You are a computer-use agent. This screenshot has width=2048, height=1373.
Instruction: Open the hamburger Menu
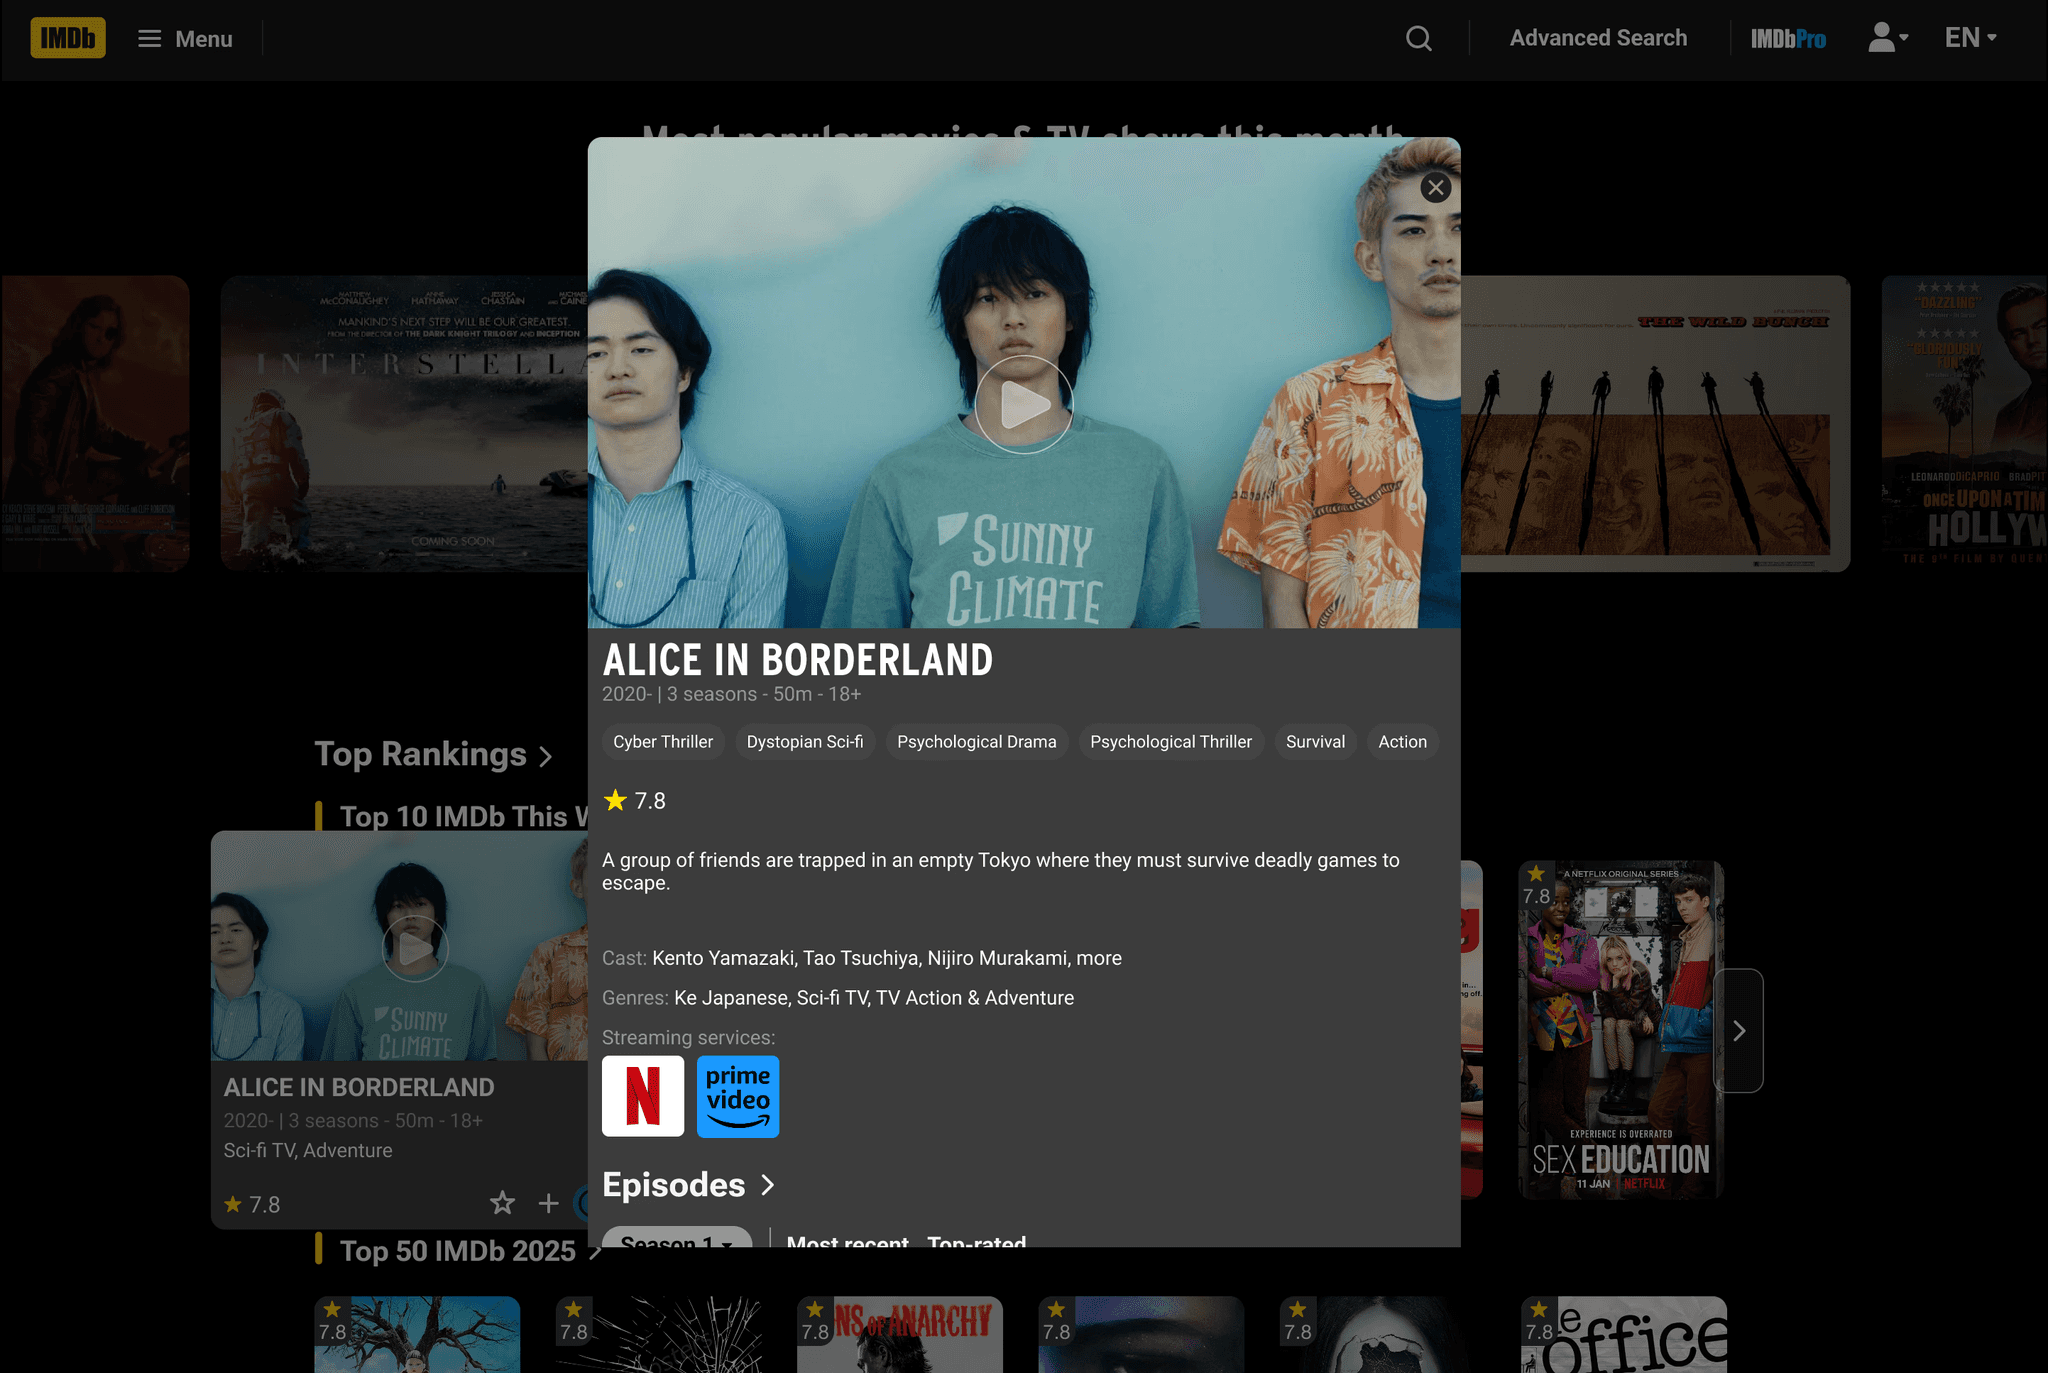point(185,39)
